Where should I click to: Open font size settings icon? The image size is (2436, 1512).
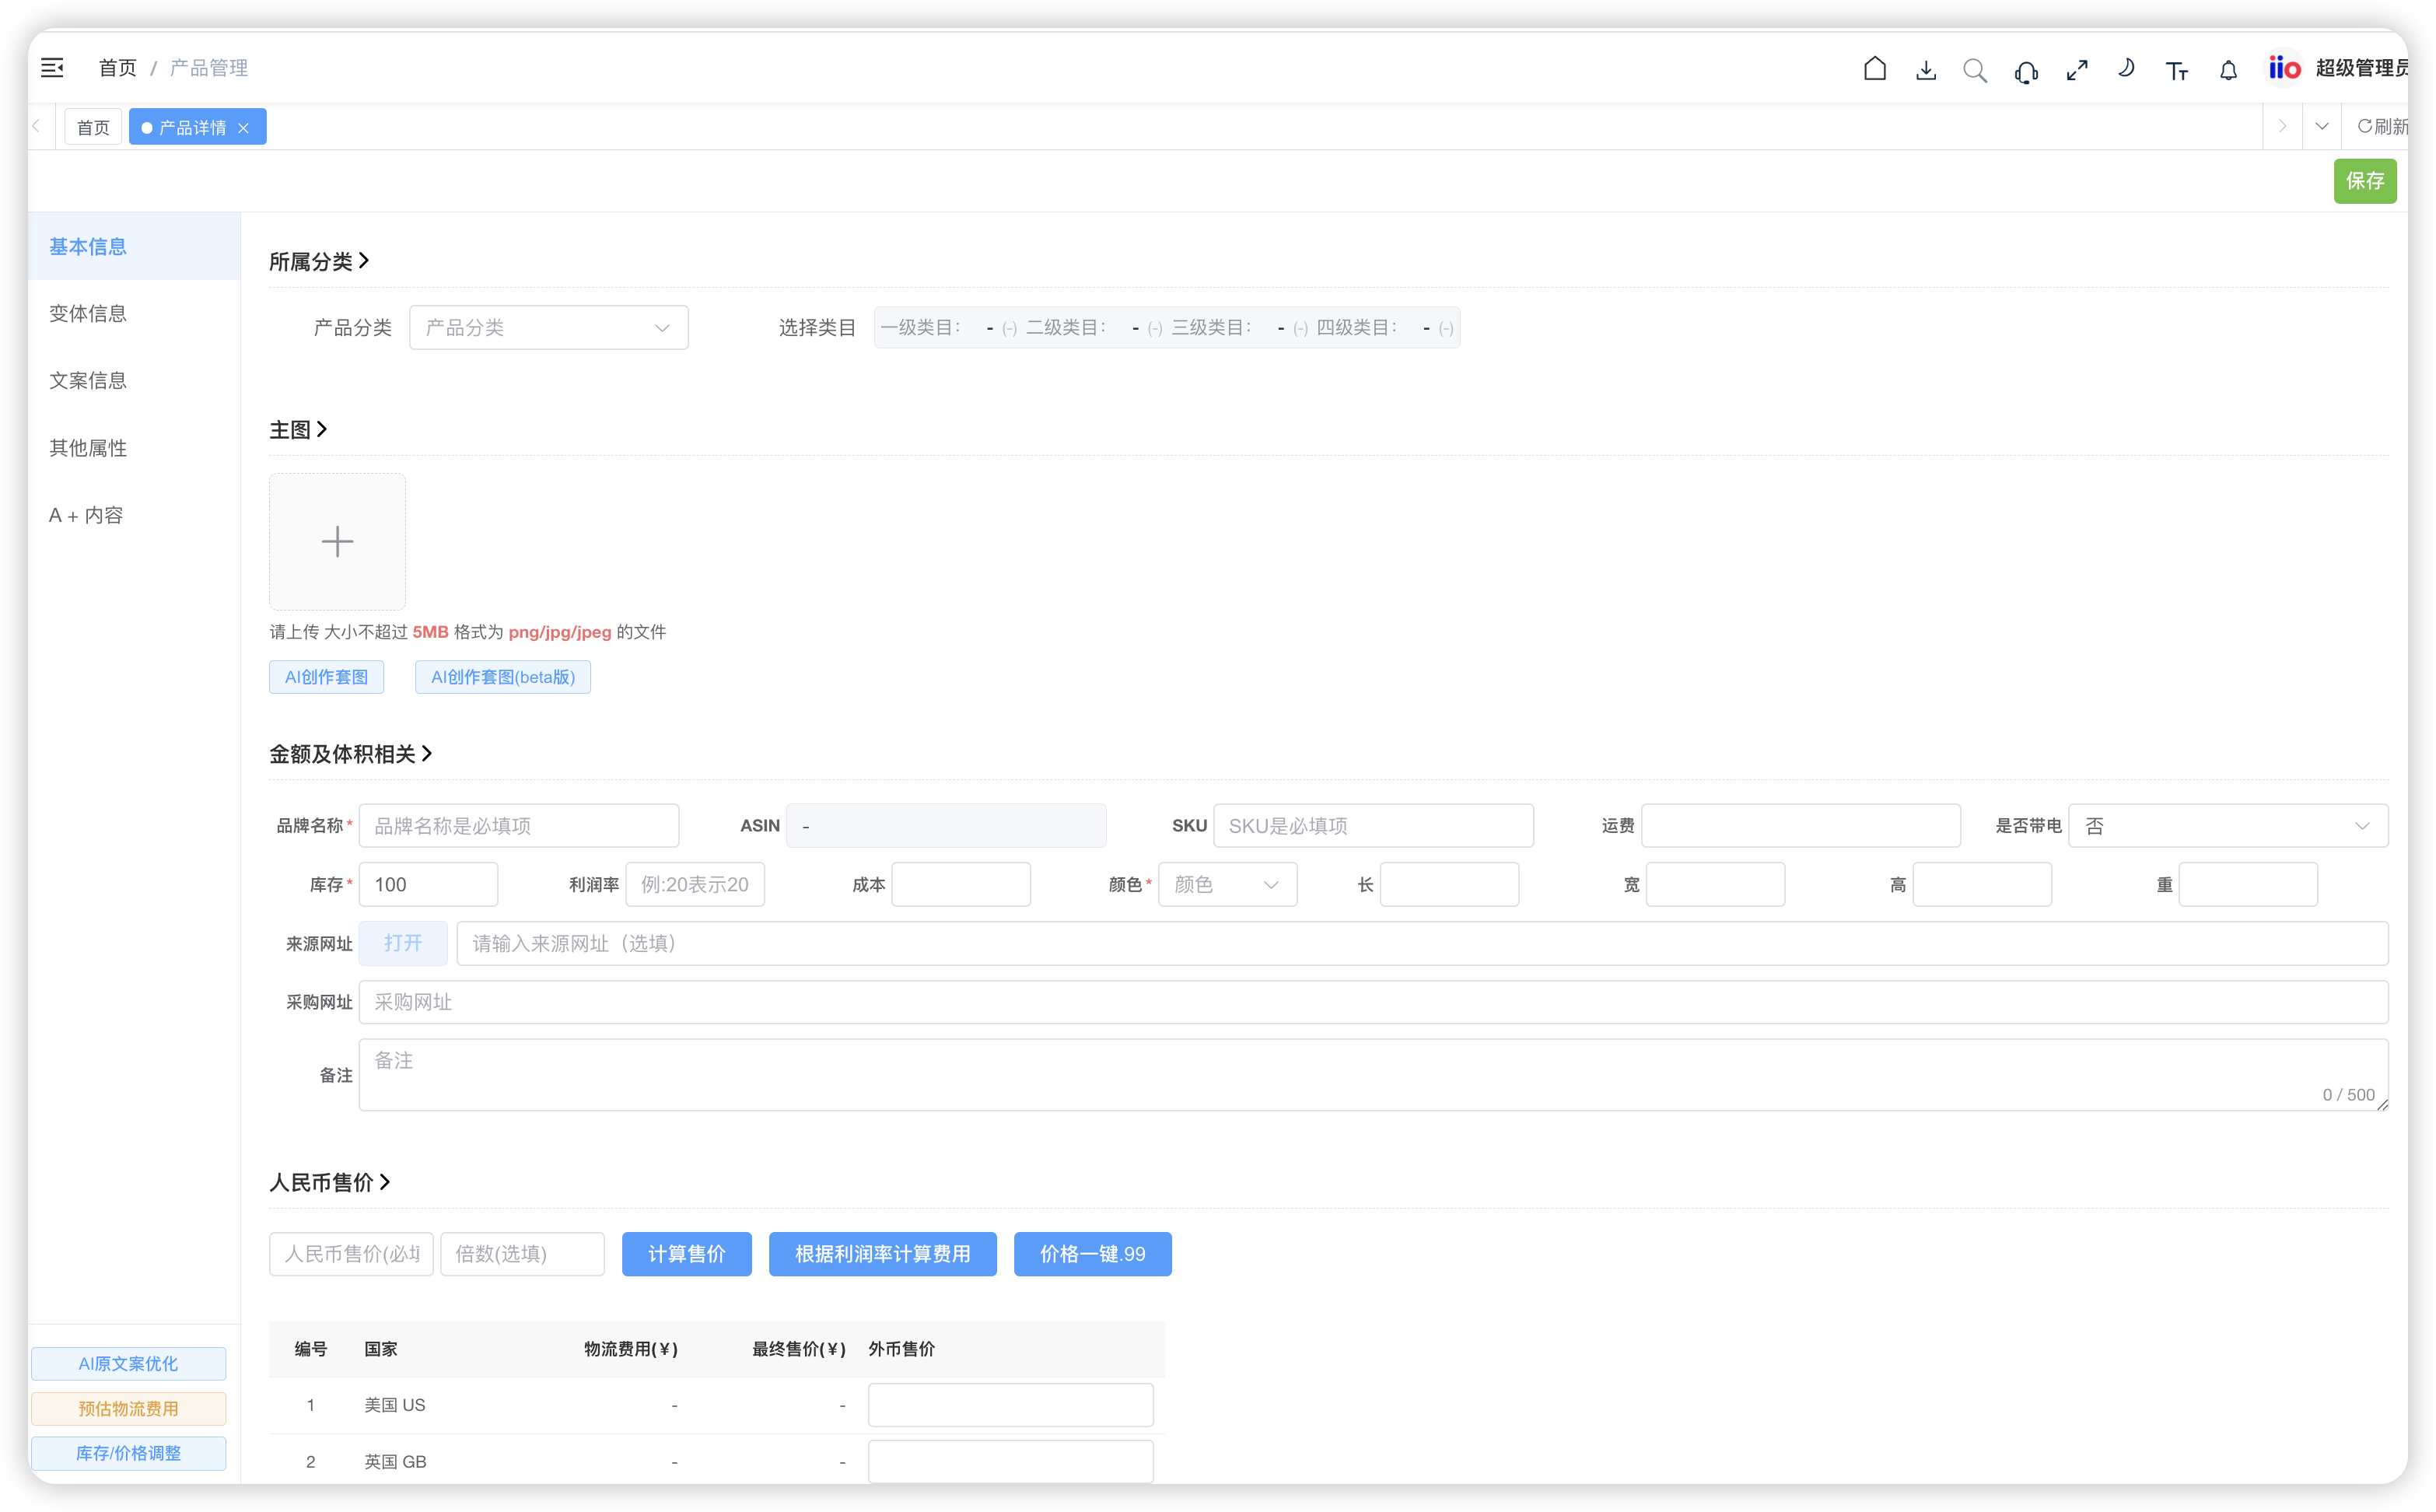click(x=2177, y=70)
